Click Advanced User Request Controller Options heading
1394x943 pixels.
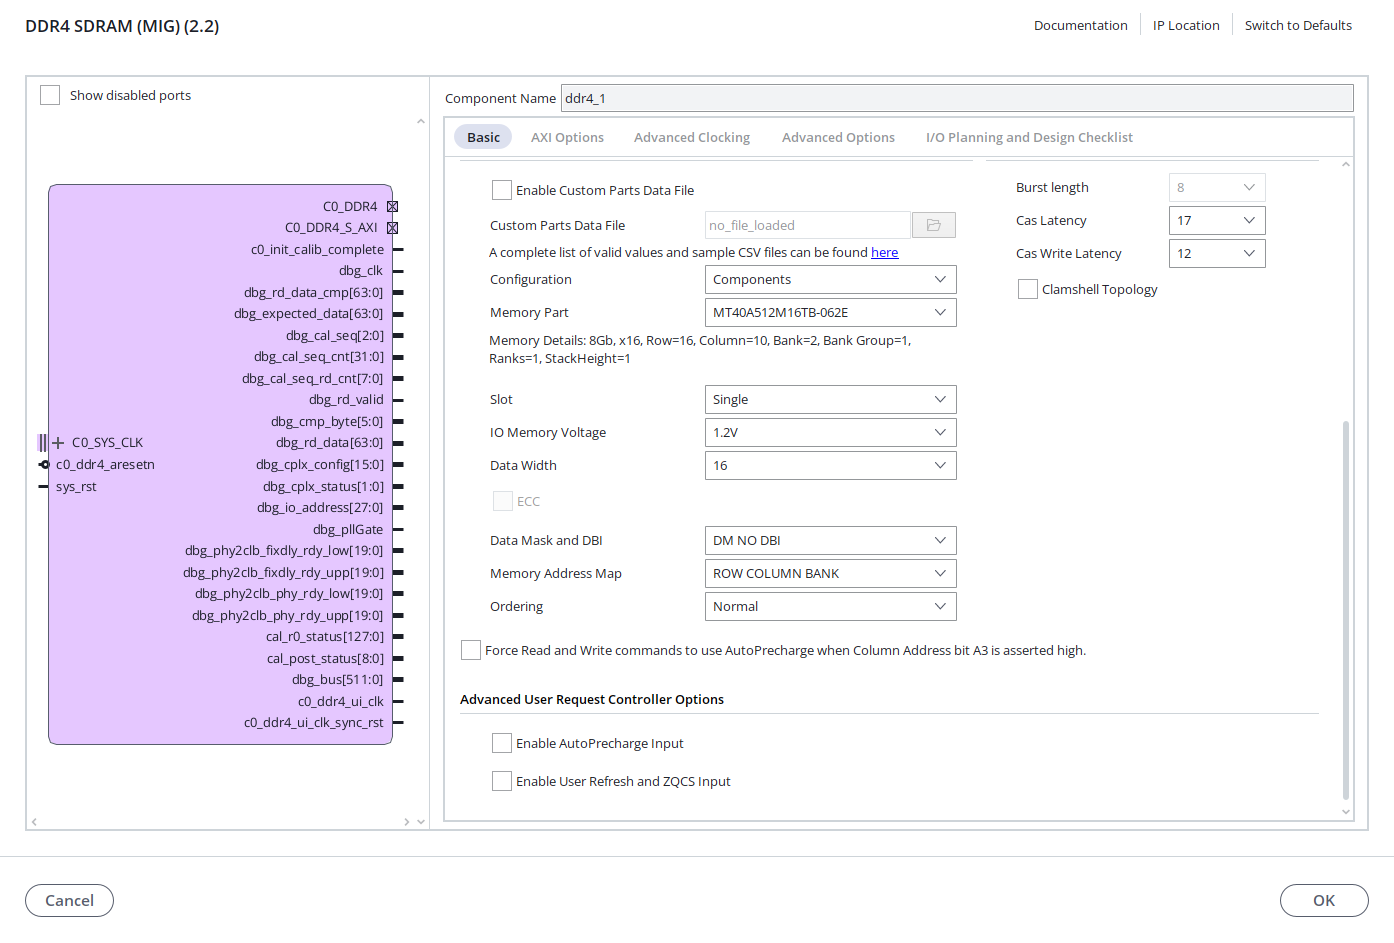592,699
